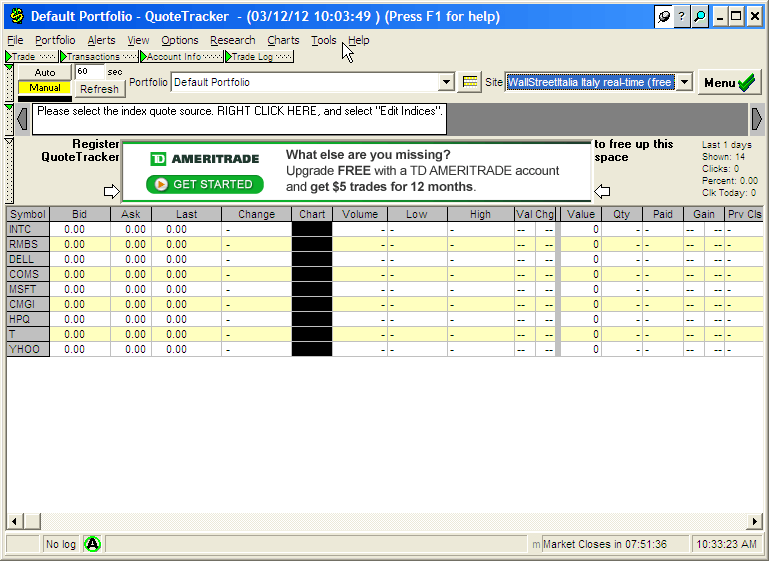Sort by the Bid column header

tap(79, 214)
